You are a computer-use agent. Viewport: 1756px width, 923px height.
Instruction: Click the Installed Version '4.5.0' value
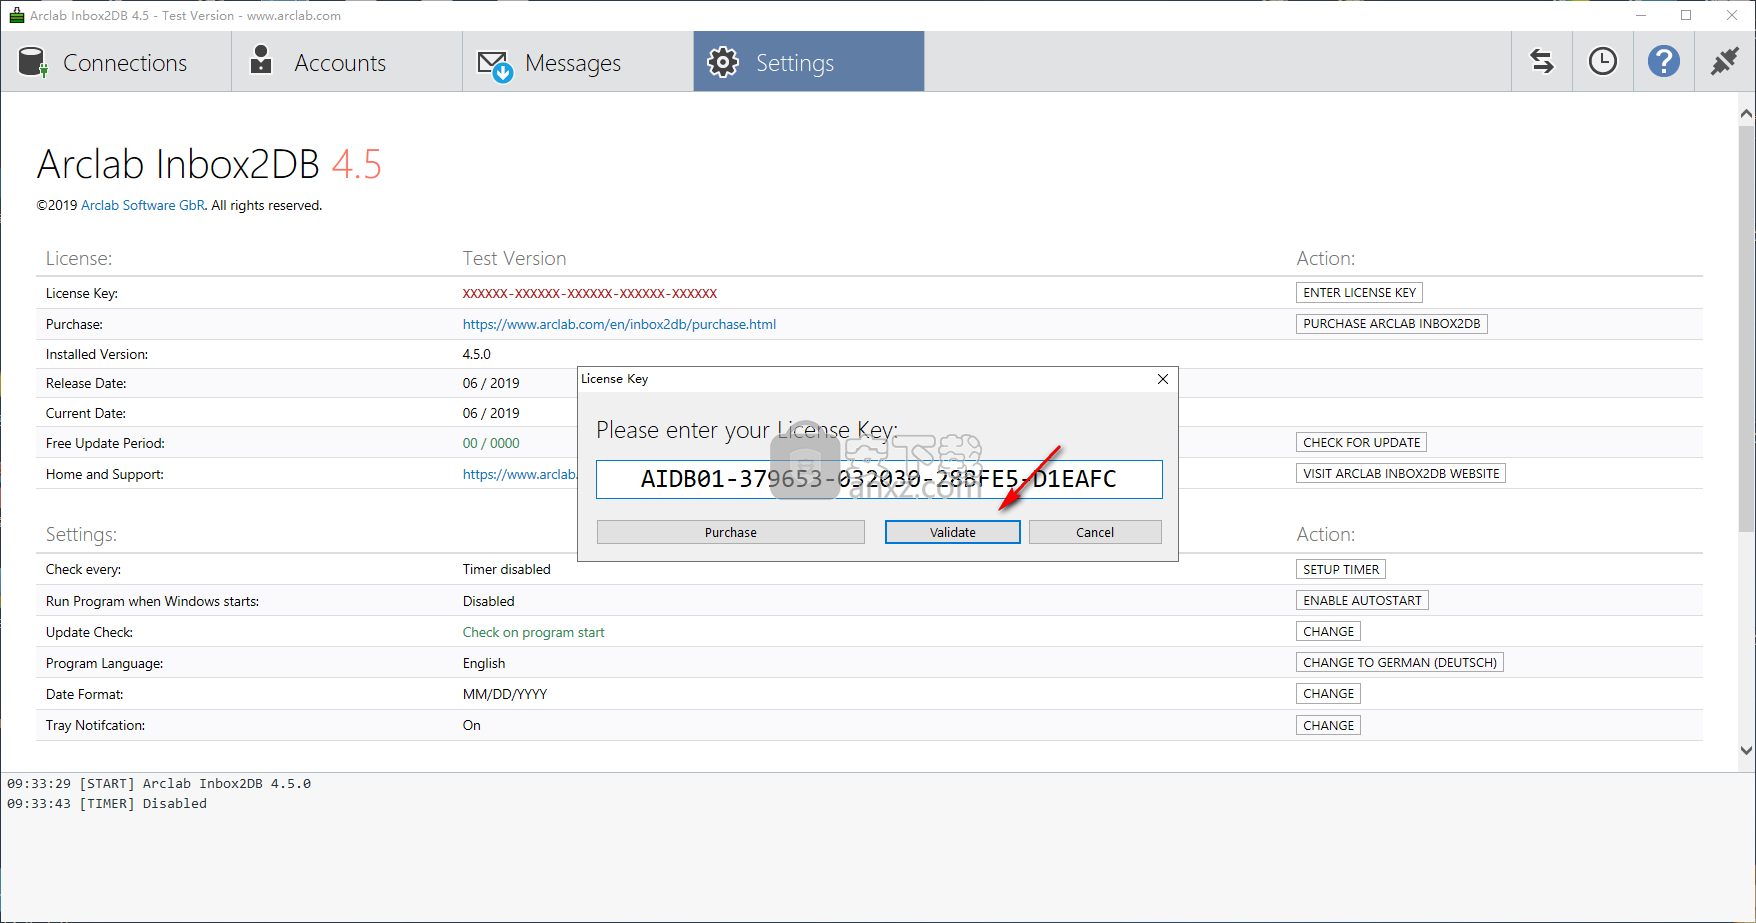[x=477, y=354]
